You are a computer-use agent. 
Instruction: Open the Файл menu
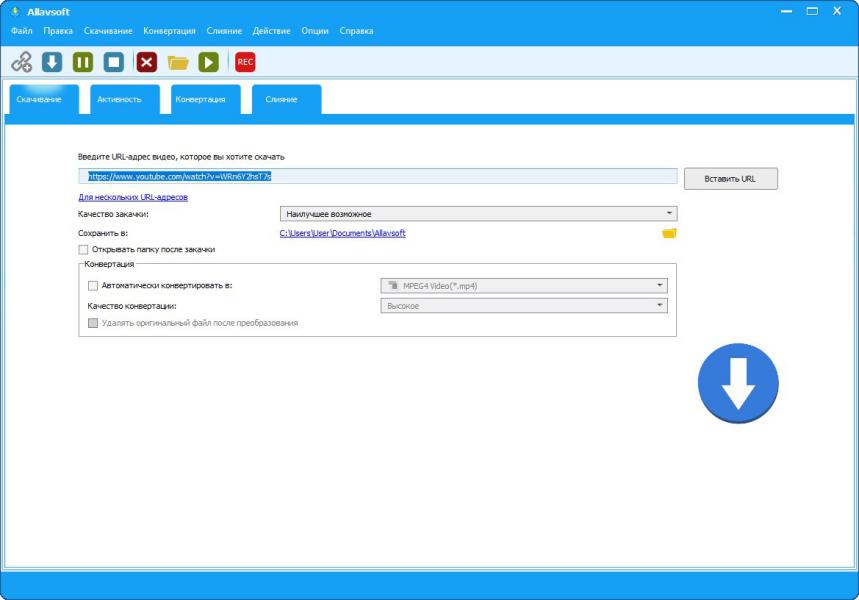coord(21,31)
